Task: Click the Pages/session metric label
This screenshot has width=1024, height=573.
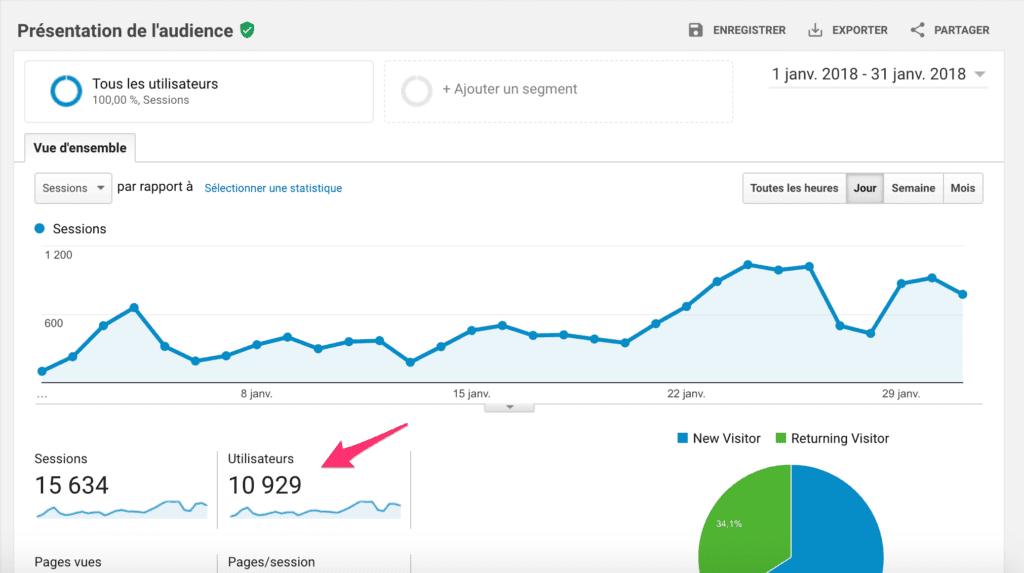Action: (271, 562)
